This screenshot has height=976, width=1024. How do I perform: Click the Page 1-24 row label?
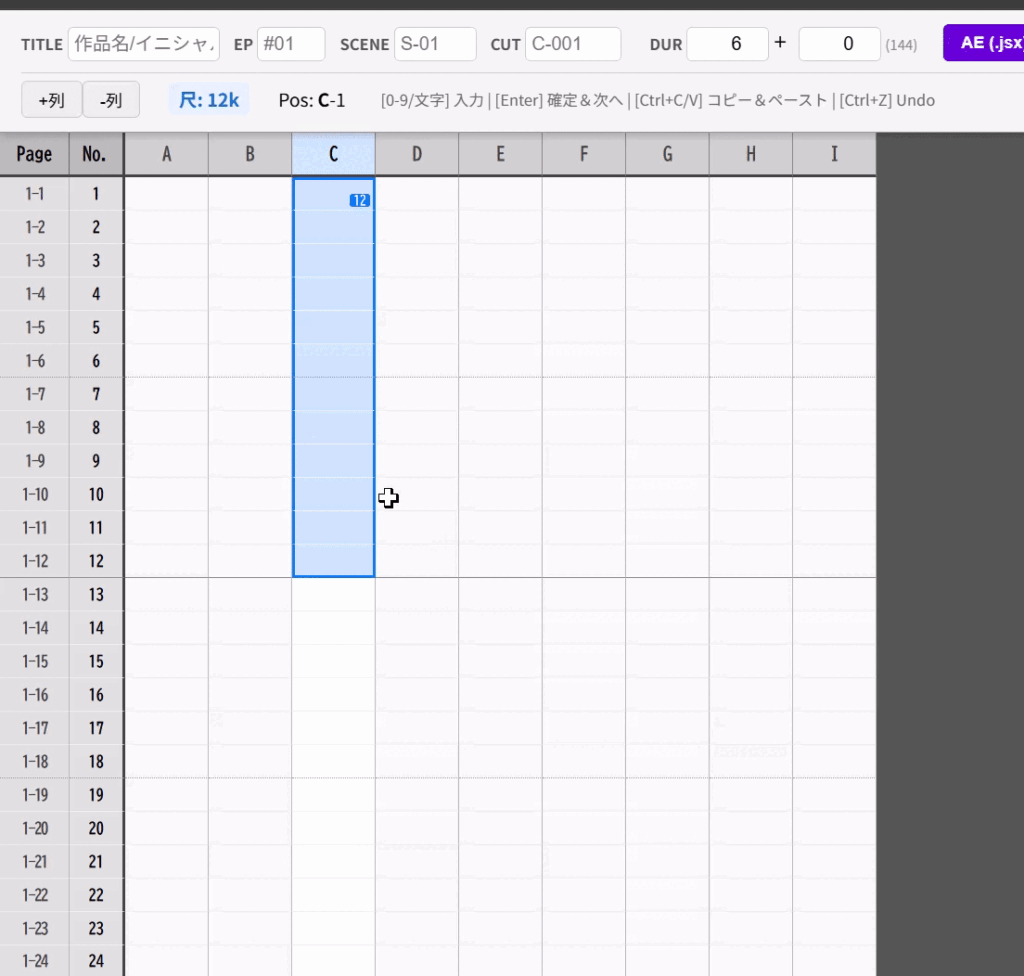tap(35, 962)
